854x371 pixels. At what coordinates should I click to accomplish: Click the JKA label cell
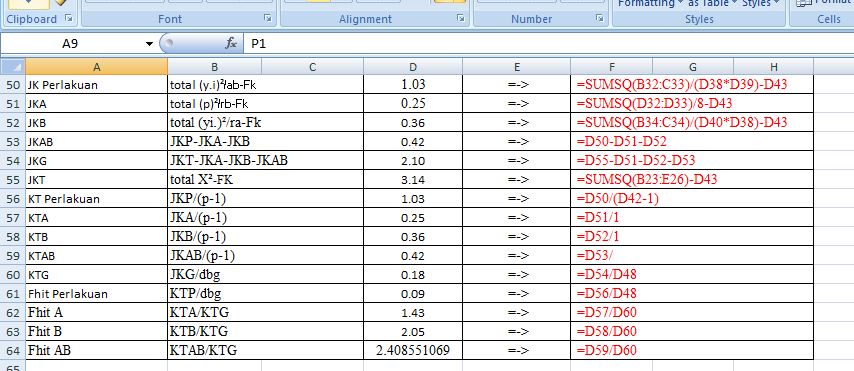tap(96, 104)
